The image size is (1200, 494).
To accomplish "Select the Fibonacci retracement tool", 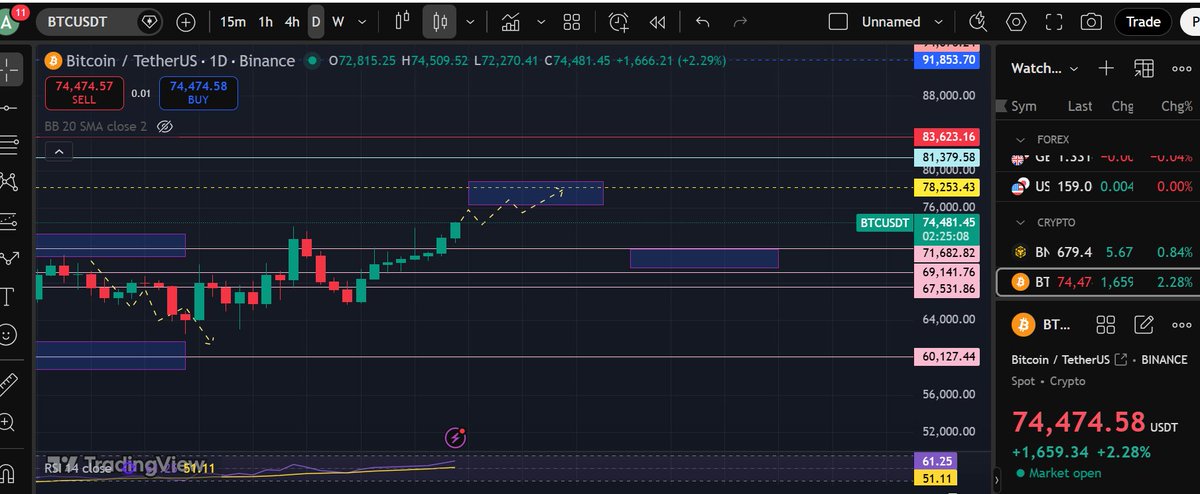I will coord(10,145).
